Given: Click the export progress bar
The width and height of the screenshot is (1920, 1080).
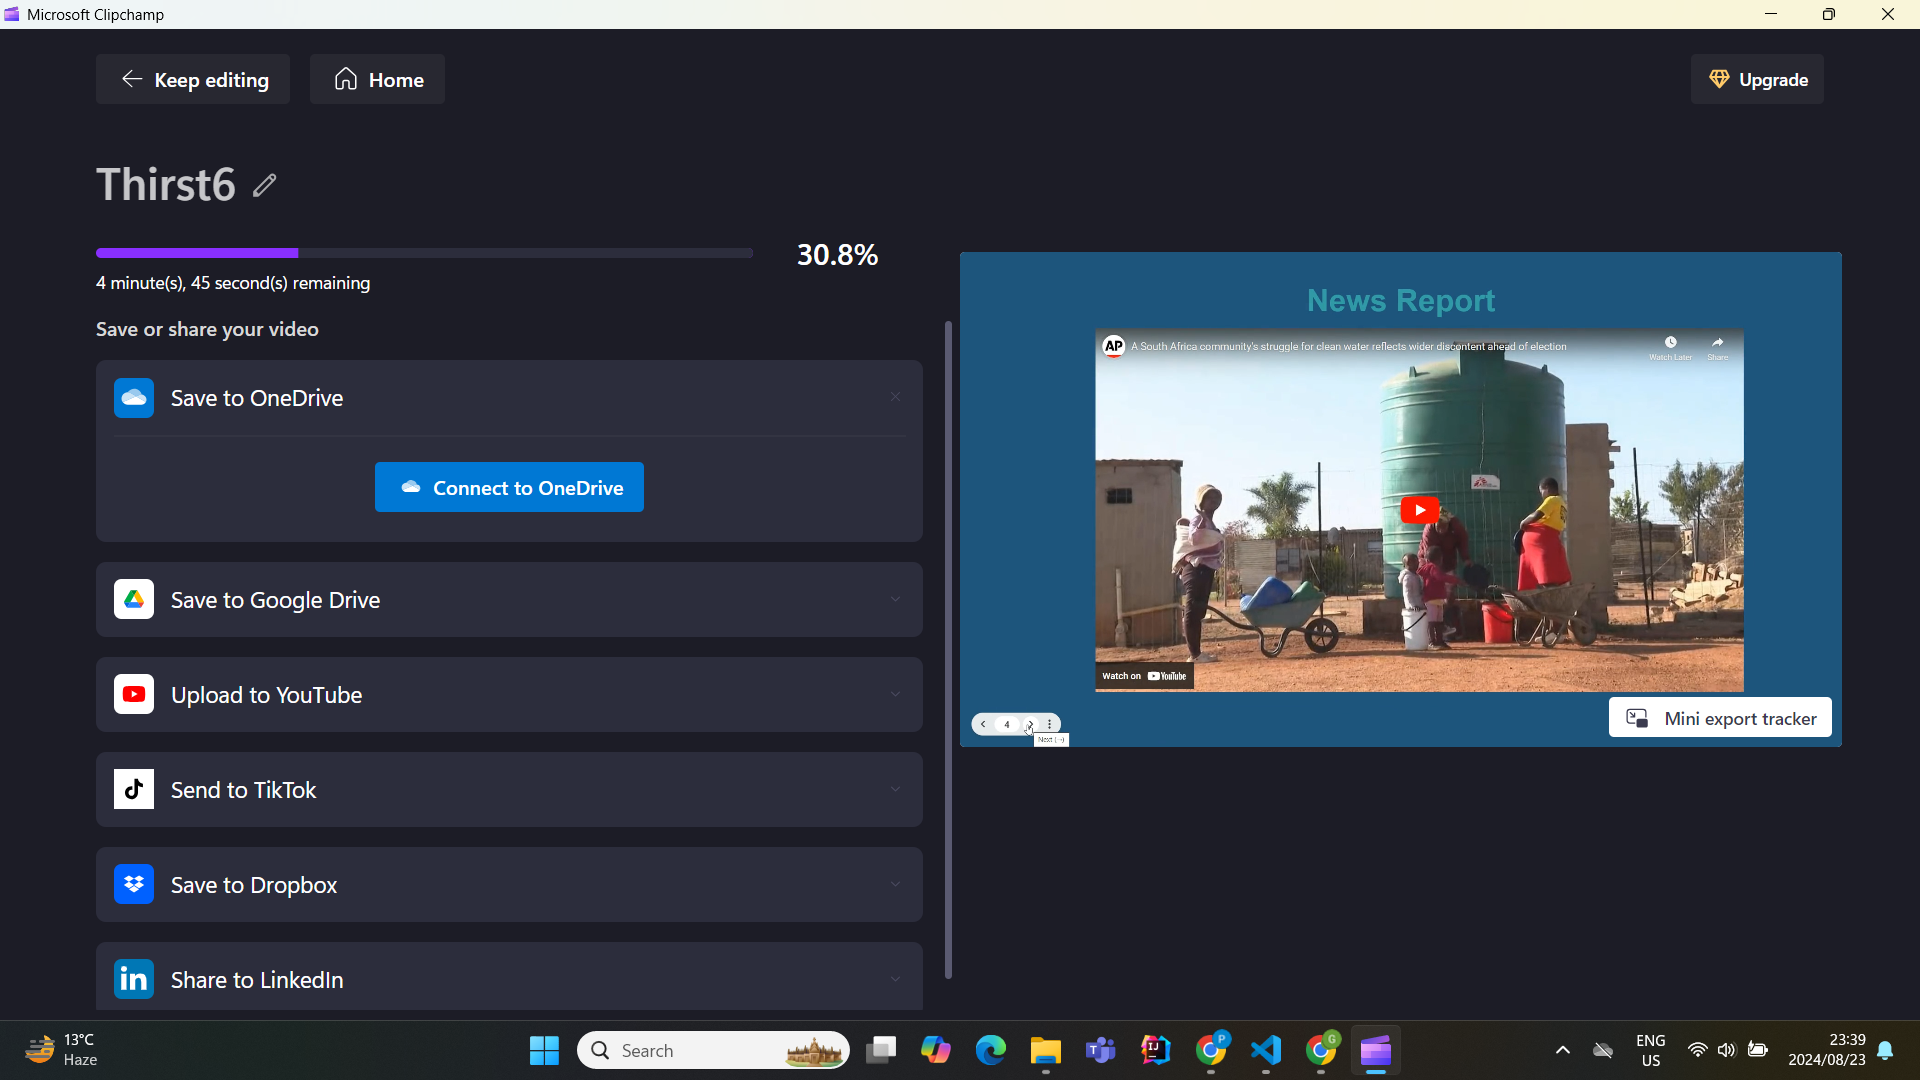Looking at the screenshot, I should tap(424, 253).
